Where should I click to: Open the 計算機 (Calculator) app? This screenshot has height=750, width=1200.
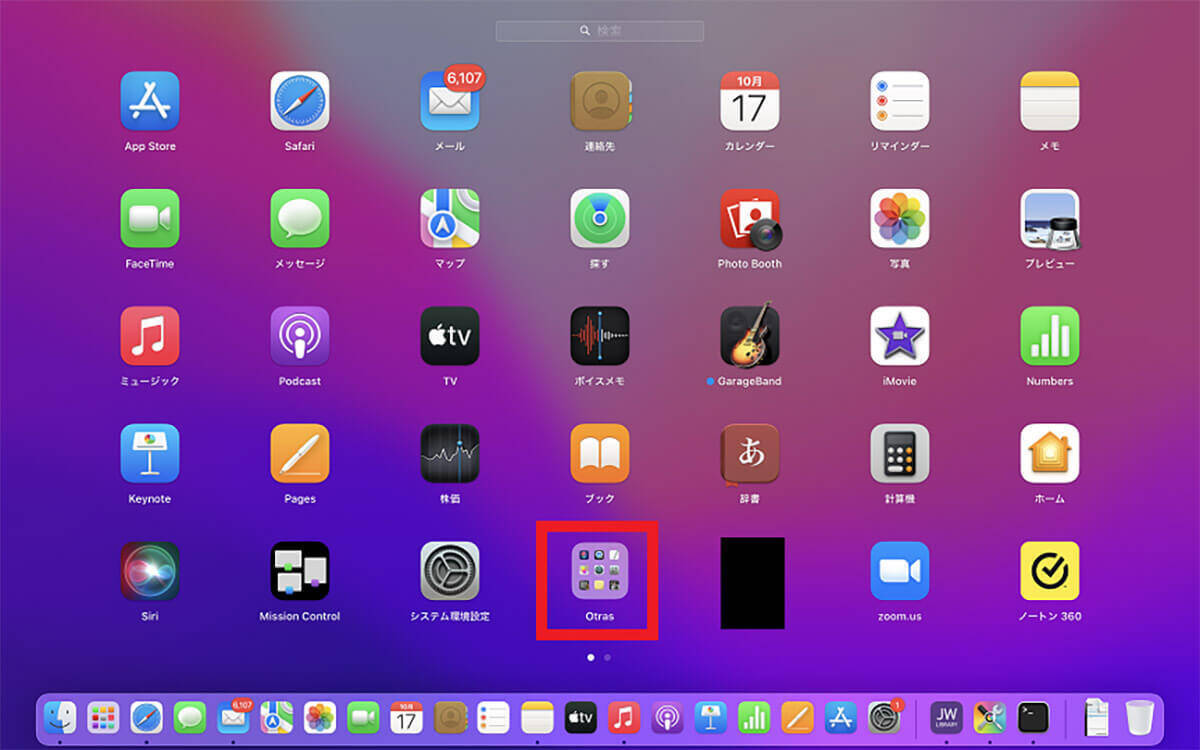[x=899, y=454]
